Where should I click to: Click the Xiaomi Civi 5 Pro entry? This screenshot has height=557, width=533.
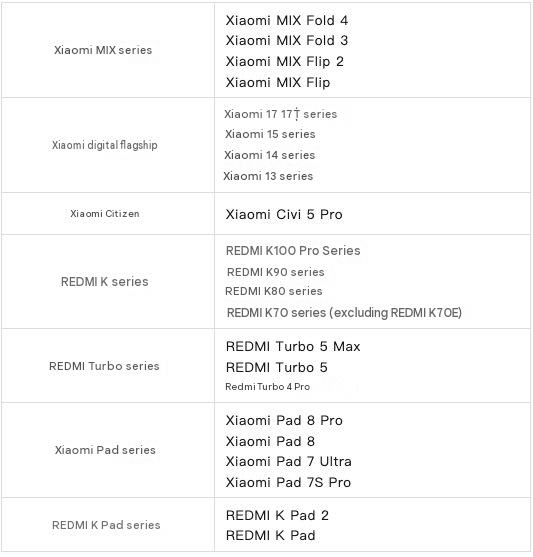tap(284, 214)
